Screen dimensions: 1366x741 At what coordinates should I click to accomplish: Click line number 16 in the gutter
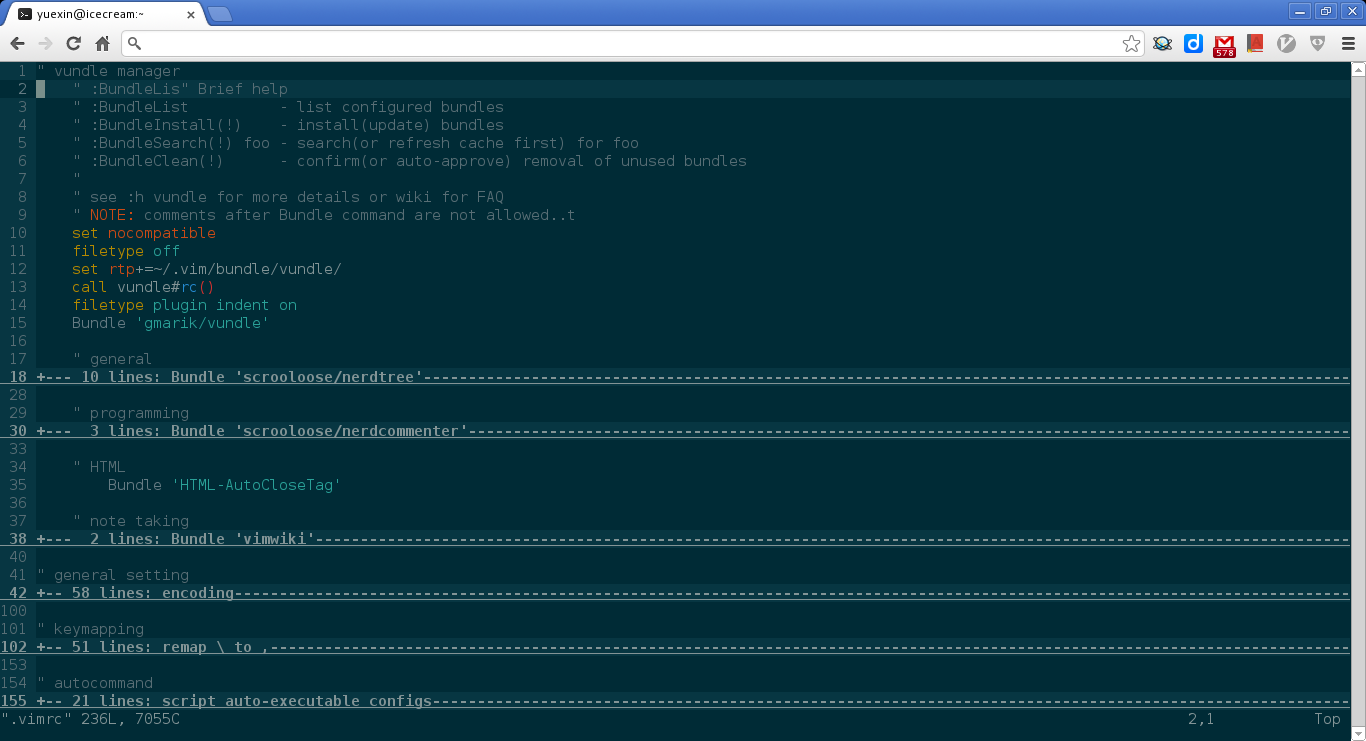(x=18, y=341)
